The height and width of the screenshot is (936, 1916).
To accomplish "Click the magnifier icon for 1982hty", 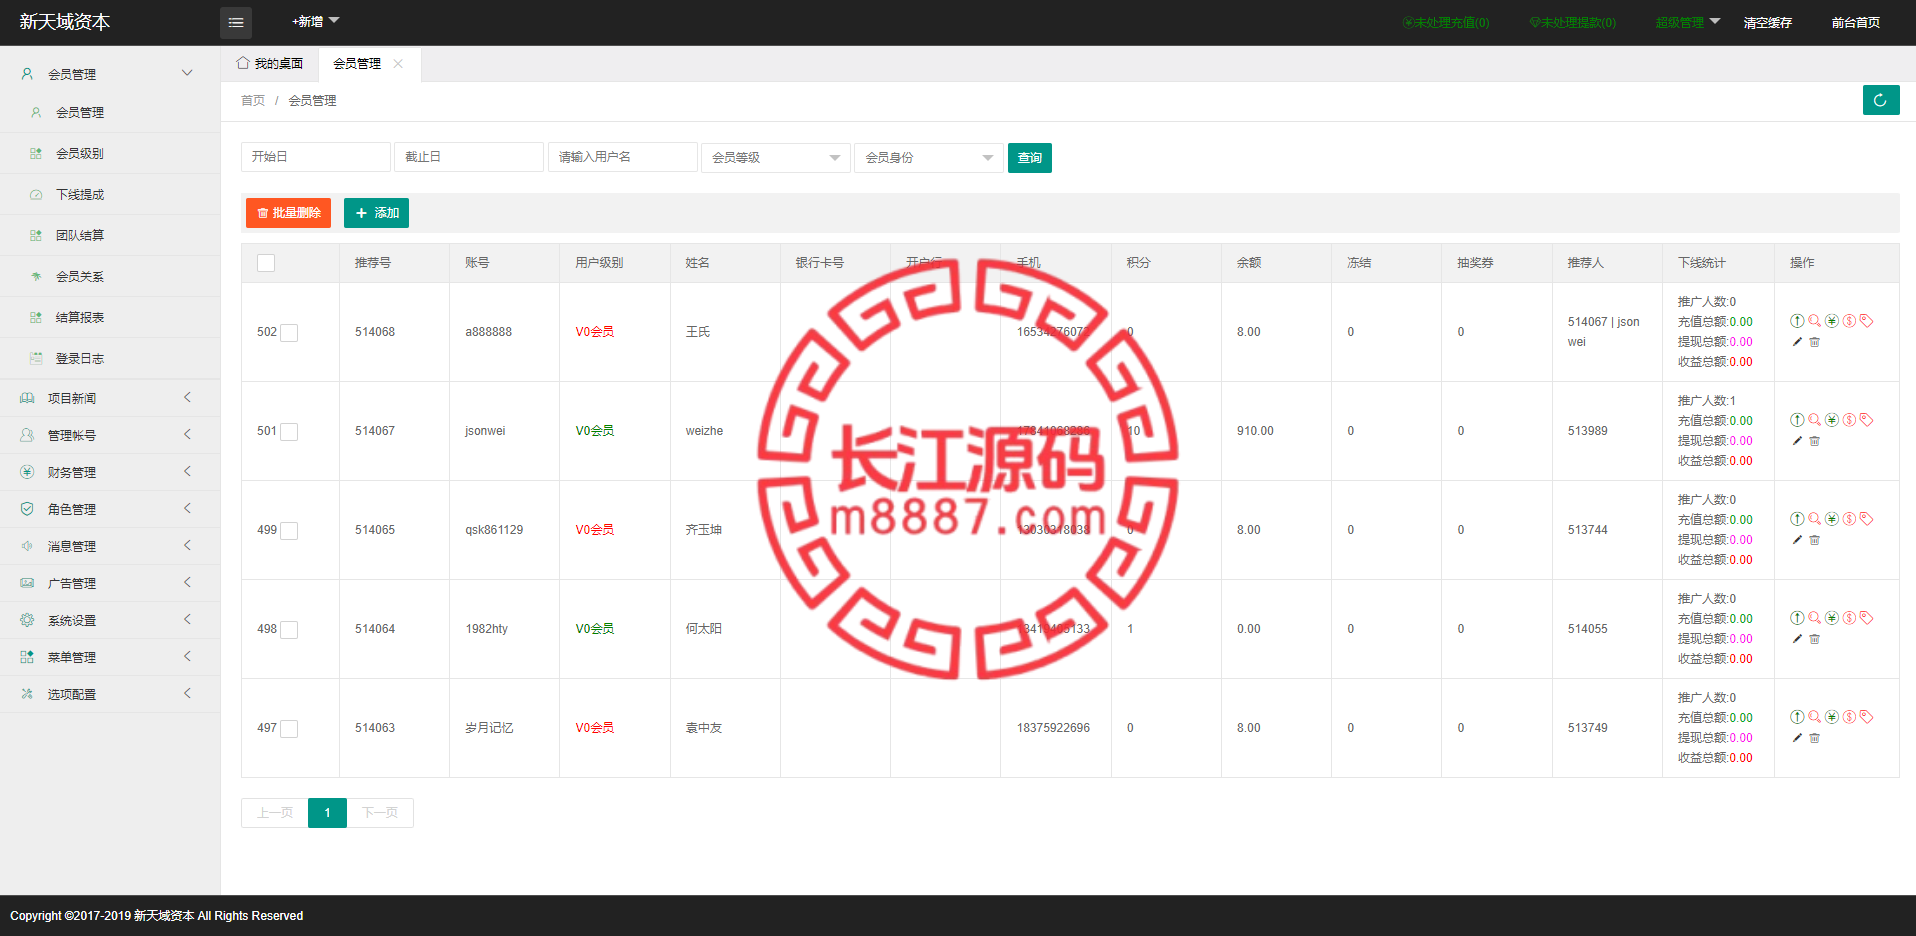I will click(x=1814, y=618).
